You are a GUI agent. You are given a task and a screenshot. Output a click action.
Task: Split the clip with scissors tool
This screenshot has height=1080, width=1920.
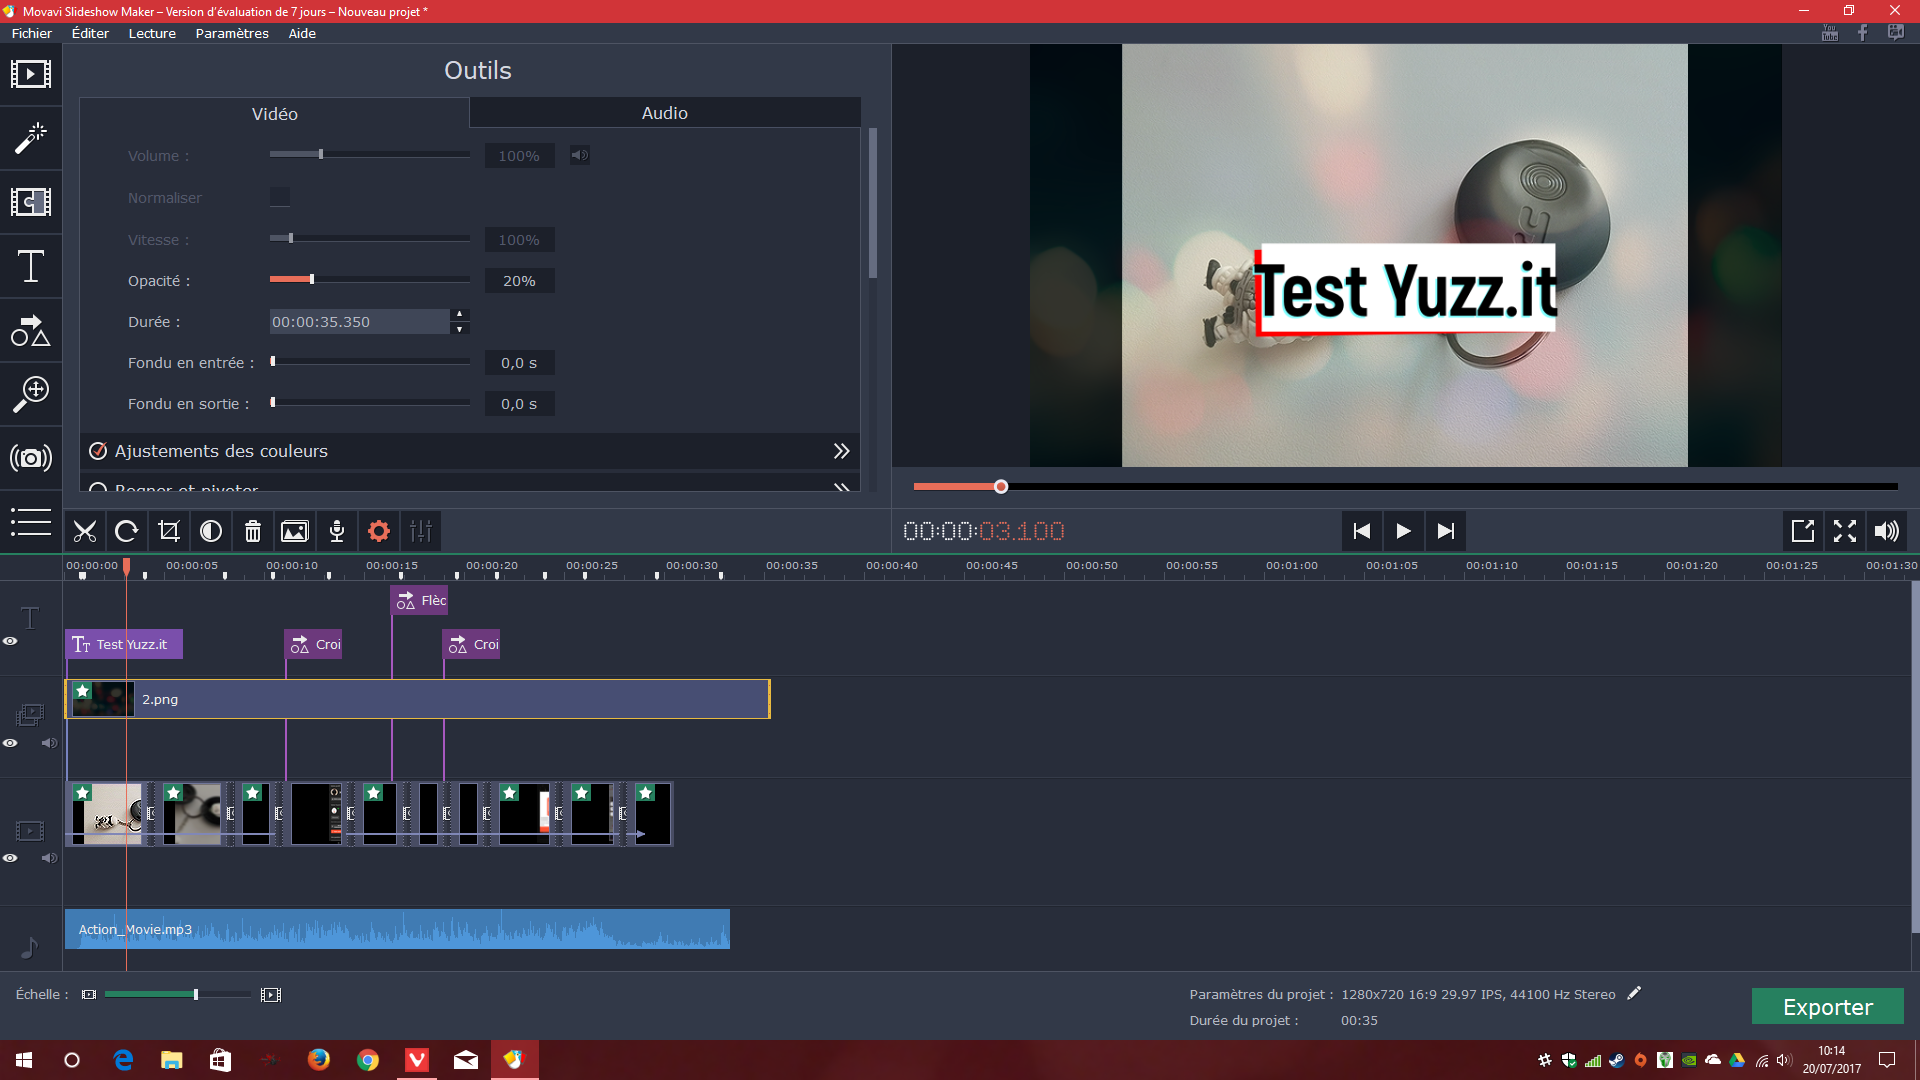(x=85, y=531)
